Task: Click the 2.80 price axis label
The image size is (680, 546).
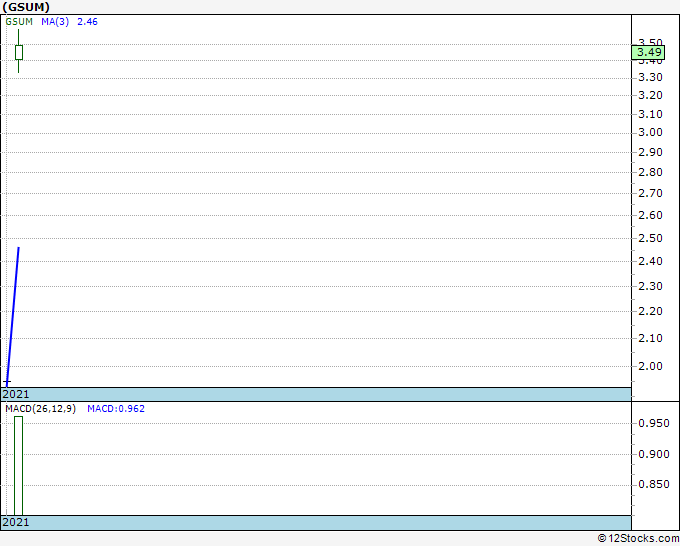Action: (651, 173)
